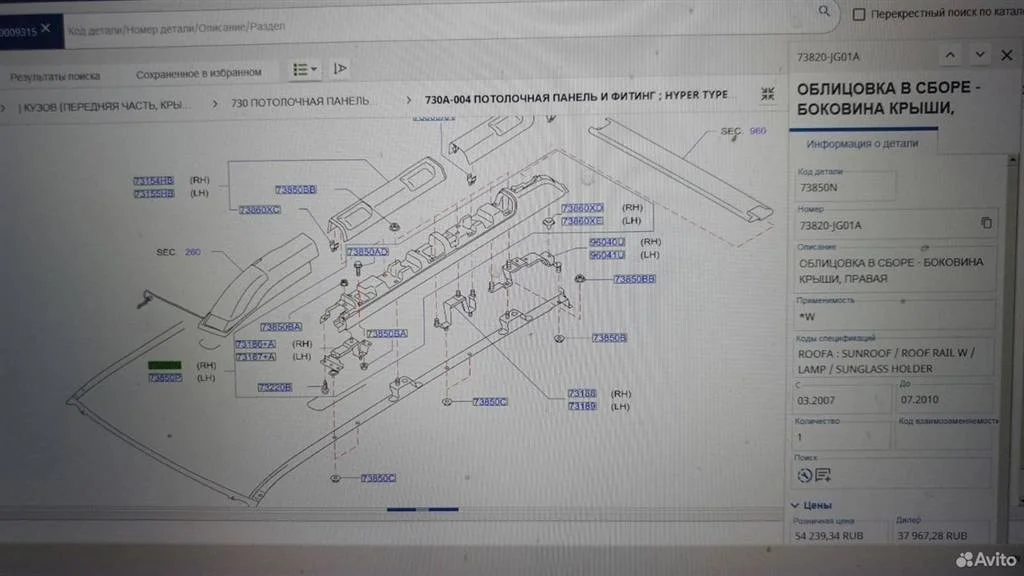Viewport: 1024px width, 576px height.
Task: Click the magnifier search icon
Action: (x=825, y=12)
